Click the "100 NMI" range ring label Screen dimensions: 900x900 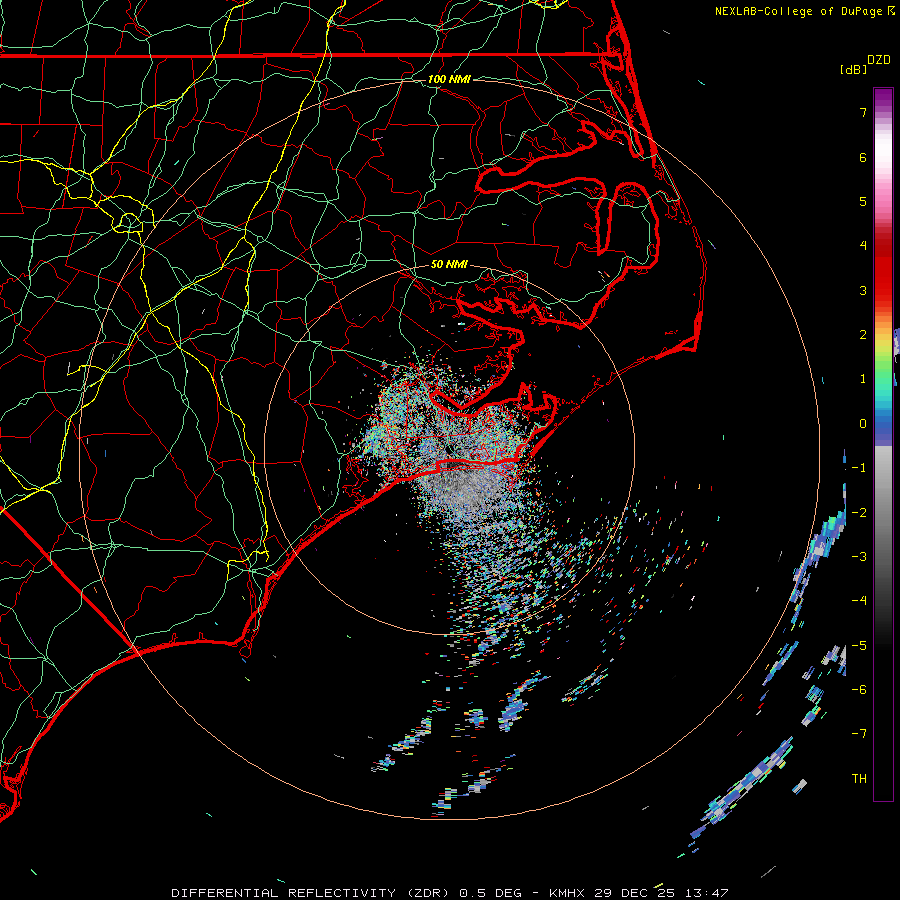point(449,79)
